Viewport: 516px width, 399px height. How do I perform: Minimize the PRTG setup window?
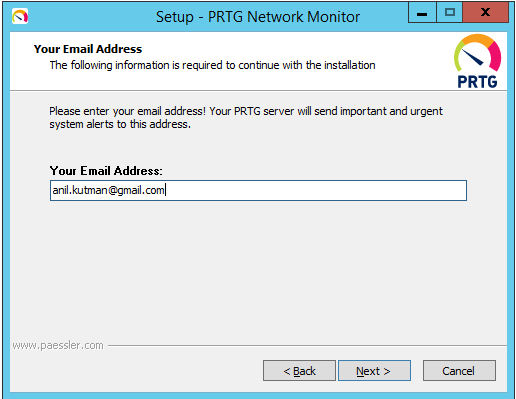[x=422, y=14]
